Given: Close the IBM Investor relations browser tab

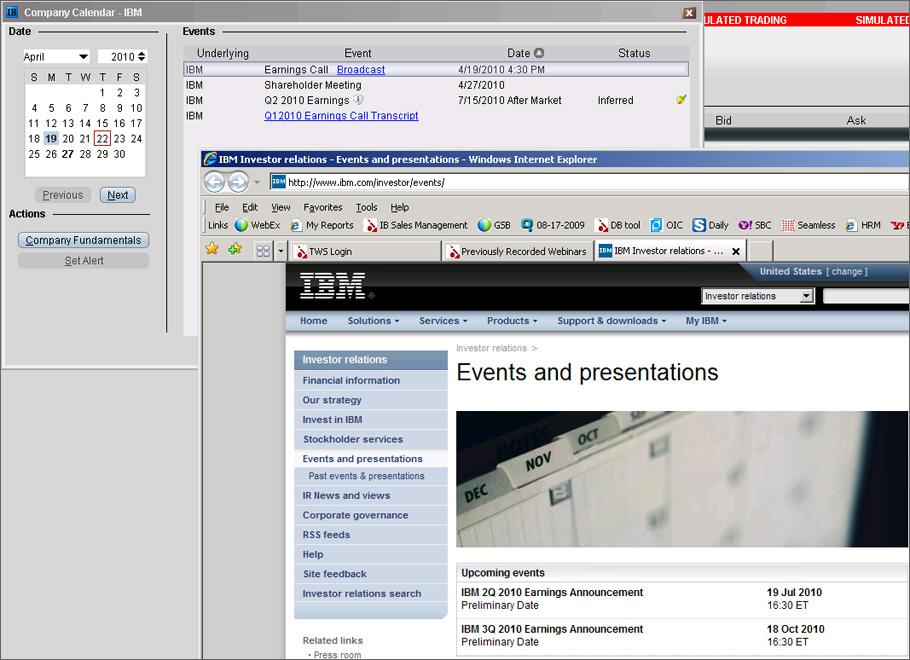Looking at the screenshot, I should point(736,251).
